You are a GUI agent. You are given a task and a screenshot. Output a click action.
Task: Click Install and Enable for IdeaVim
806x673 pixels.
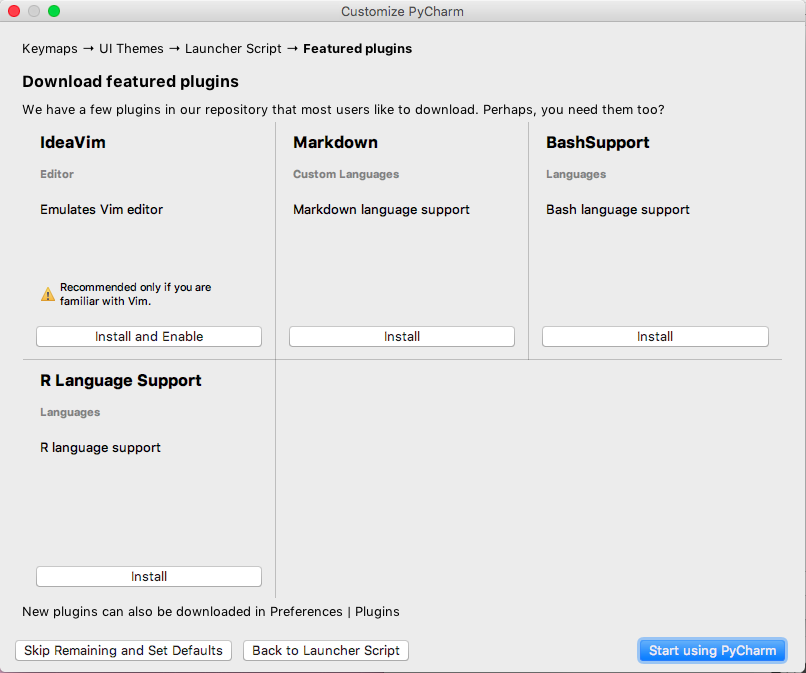(149, 336)
